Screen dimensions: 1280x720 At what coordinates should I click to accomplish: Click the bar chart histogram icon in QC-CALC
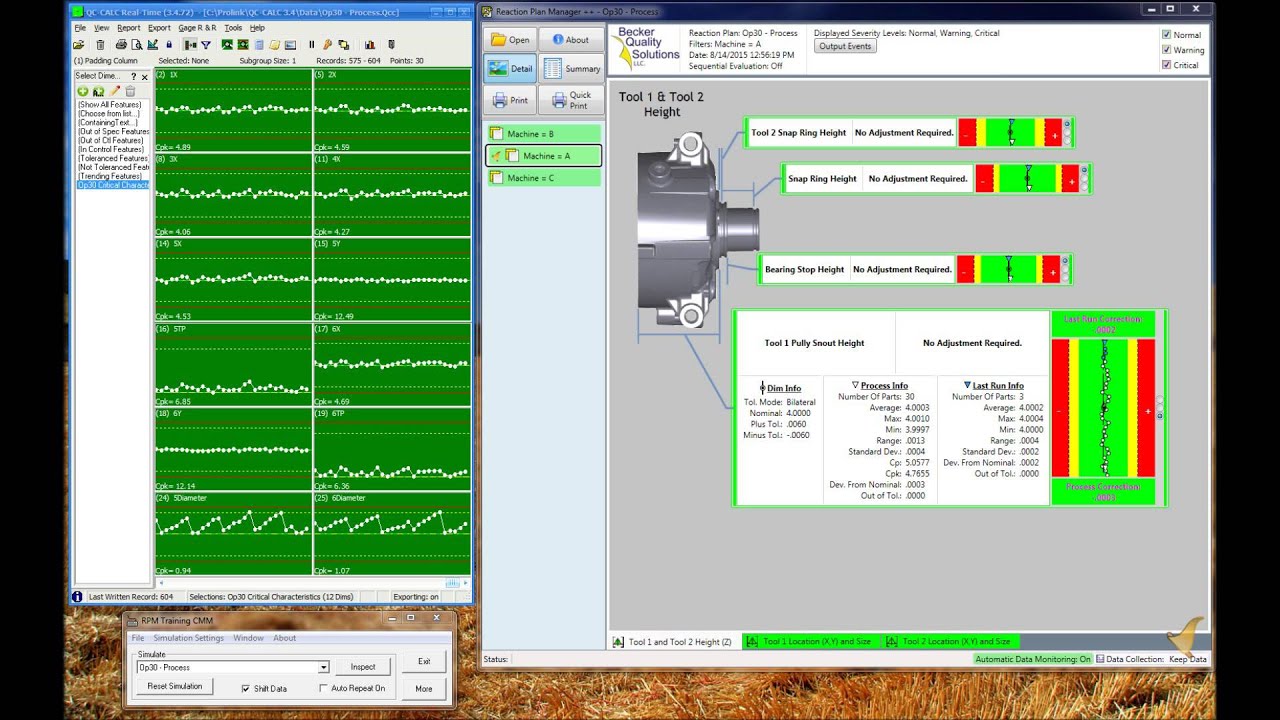(369, 45)
